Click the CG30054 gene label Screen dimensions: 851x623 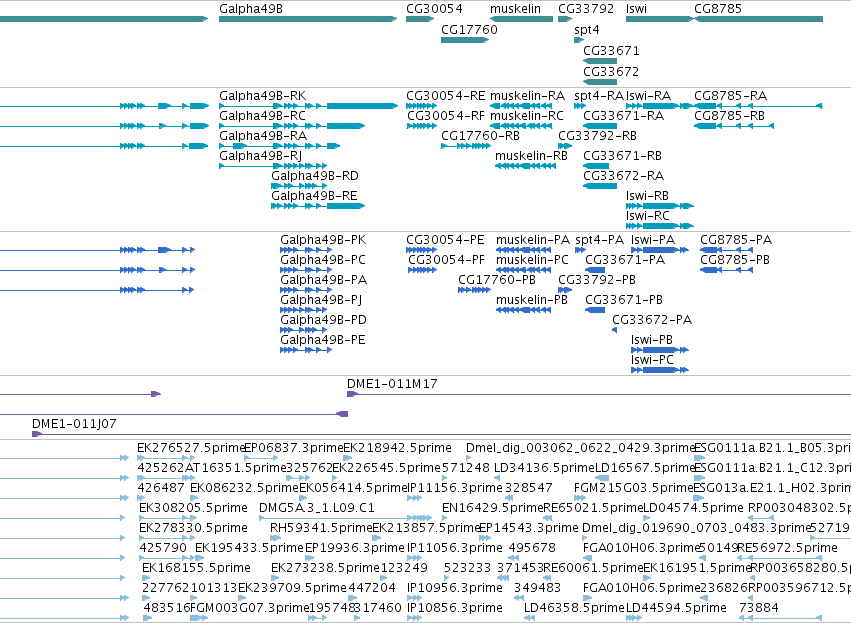tap(434, 9)
